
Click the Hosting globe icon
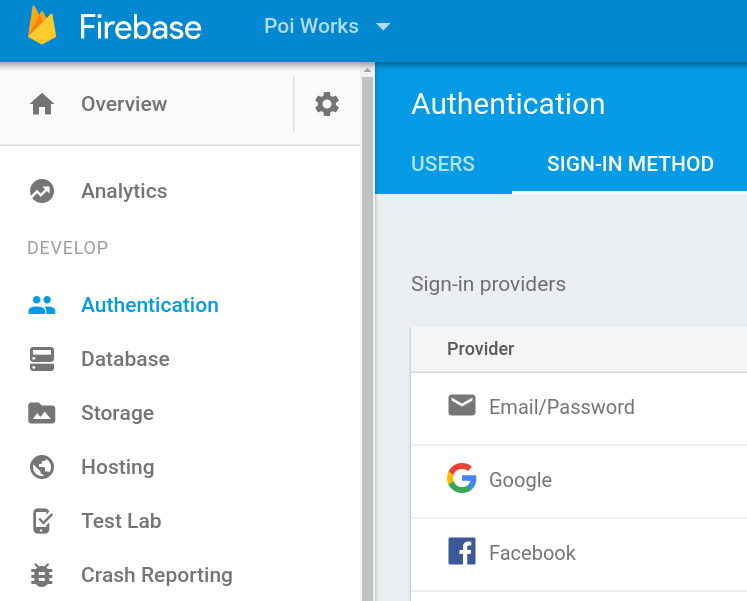pos(42,467)
